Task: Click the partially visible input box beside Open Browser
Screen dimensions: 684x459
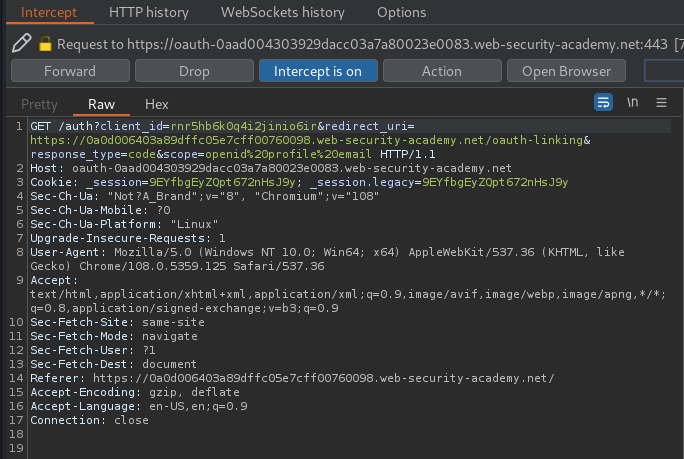Action: click(664, 71)
